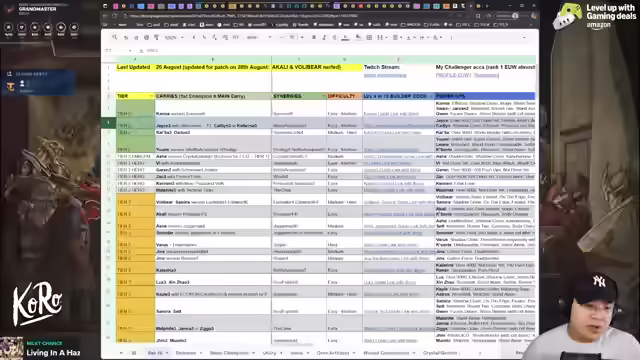Click the merge cells icon
The image size is (640, 360).
pyautogui.click(x=380, y=37)
